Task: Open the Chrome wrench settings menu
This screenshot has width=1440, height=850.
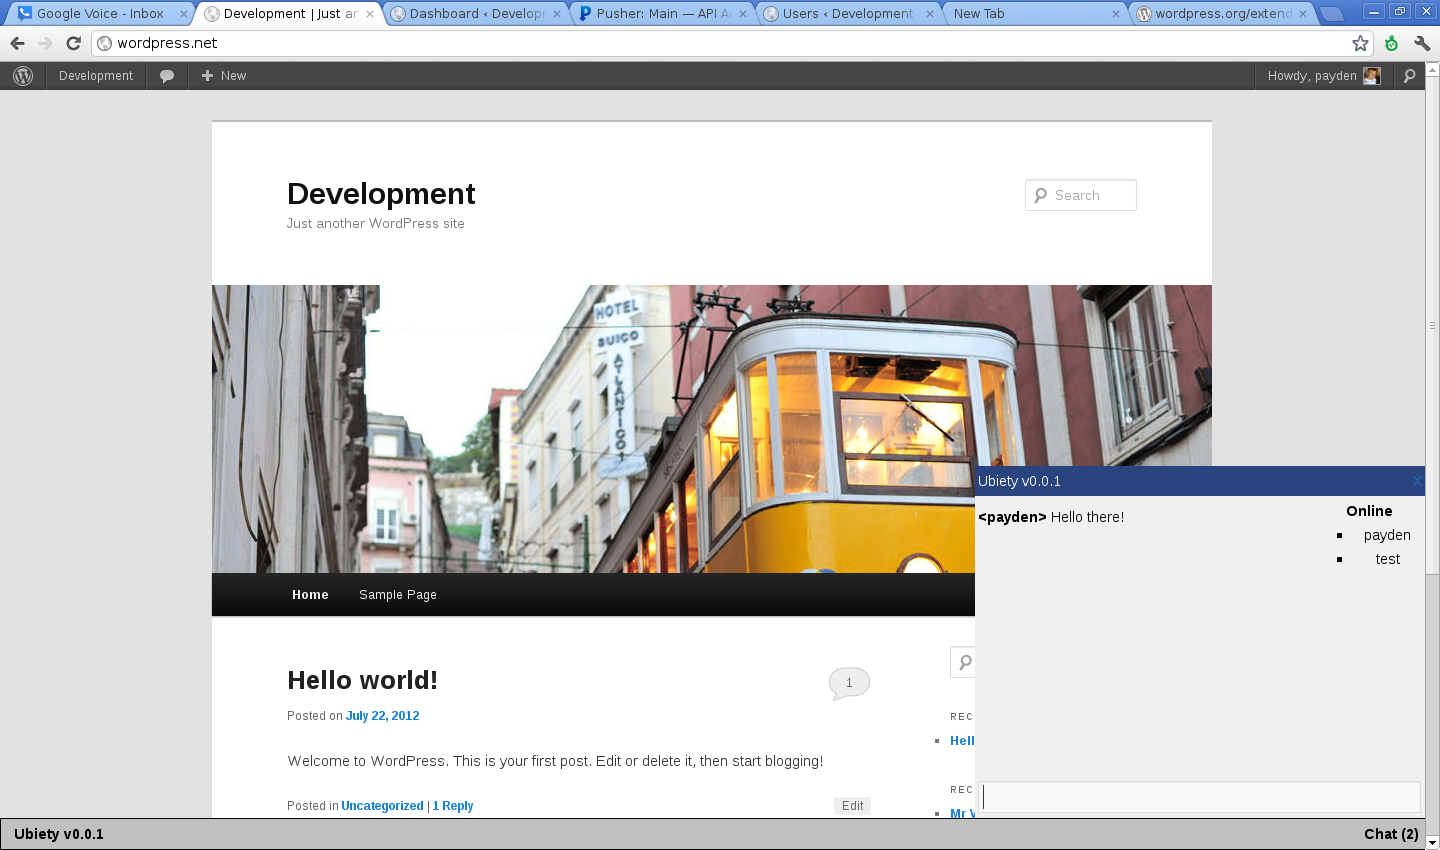Action: pos(1422,43)
